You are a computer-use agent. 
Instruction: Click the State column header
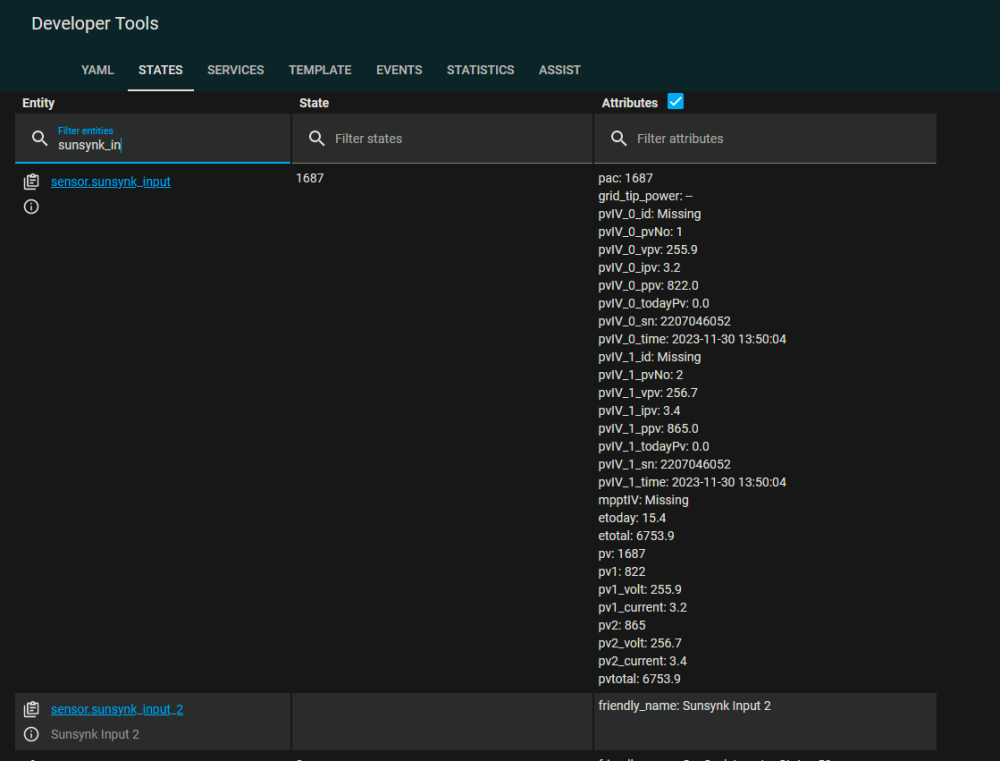314,103
